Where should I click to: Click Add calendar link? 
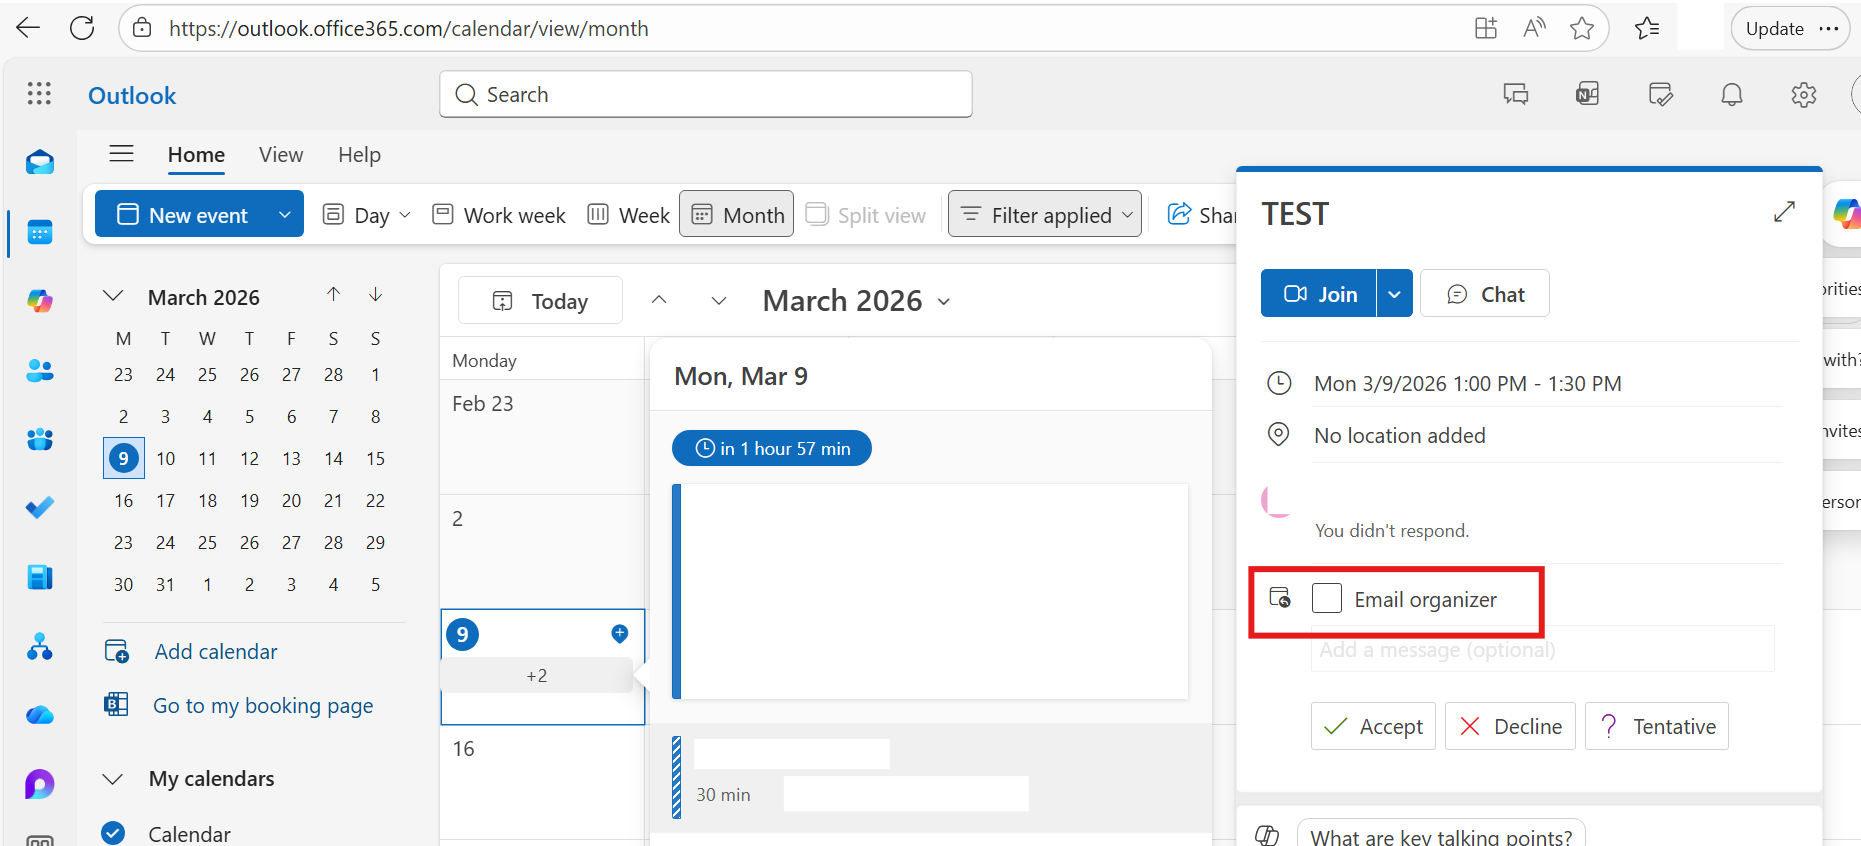[x=216, y=652]
